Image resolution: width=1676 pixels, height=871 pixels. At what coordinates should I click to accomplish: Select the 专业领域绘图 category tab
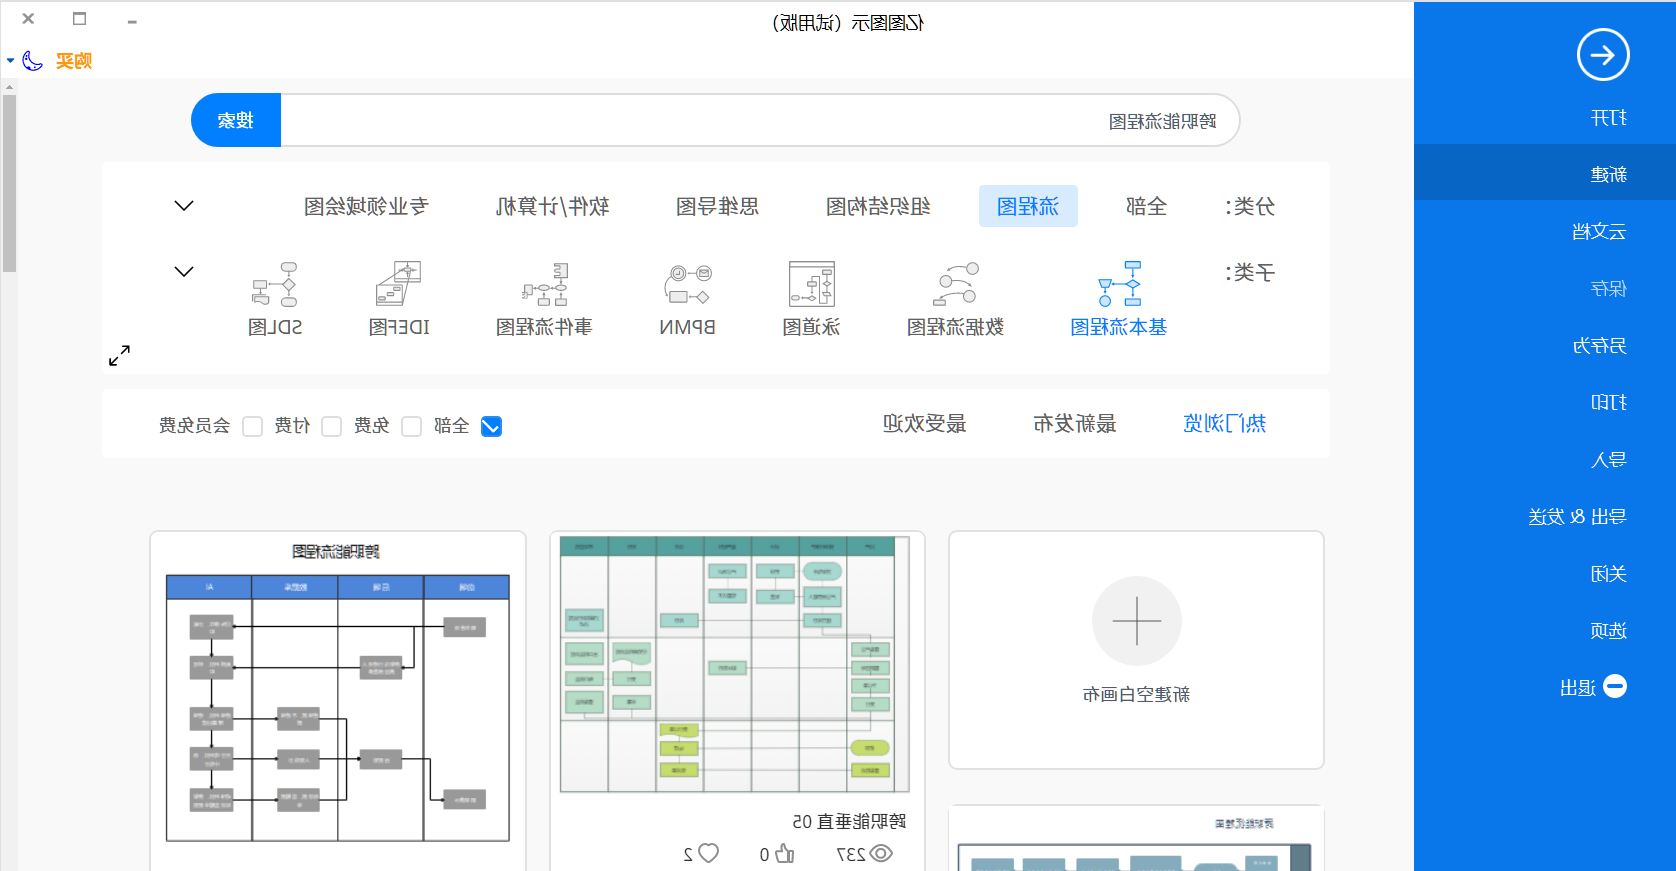pos(366,206)
